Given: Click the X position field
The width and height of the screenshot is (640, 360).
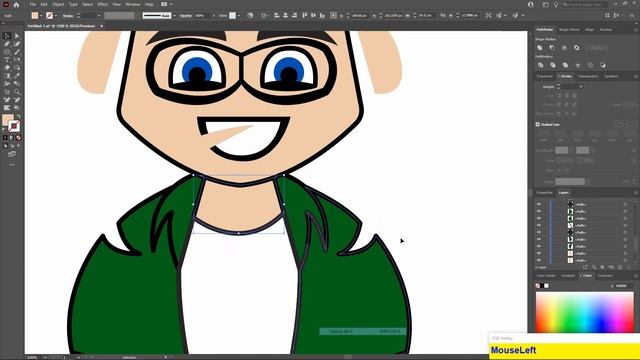Looking at the screenshot, I should [x=359, y=16].
